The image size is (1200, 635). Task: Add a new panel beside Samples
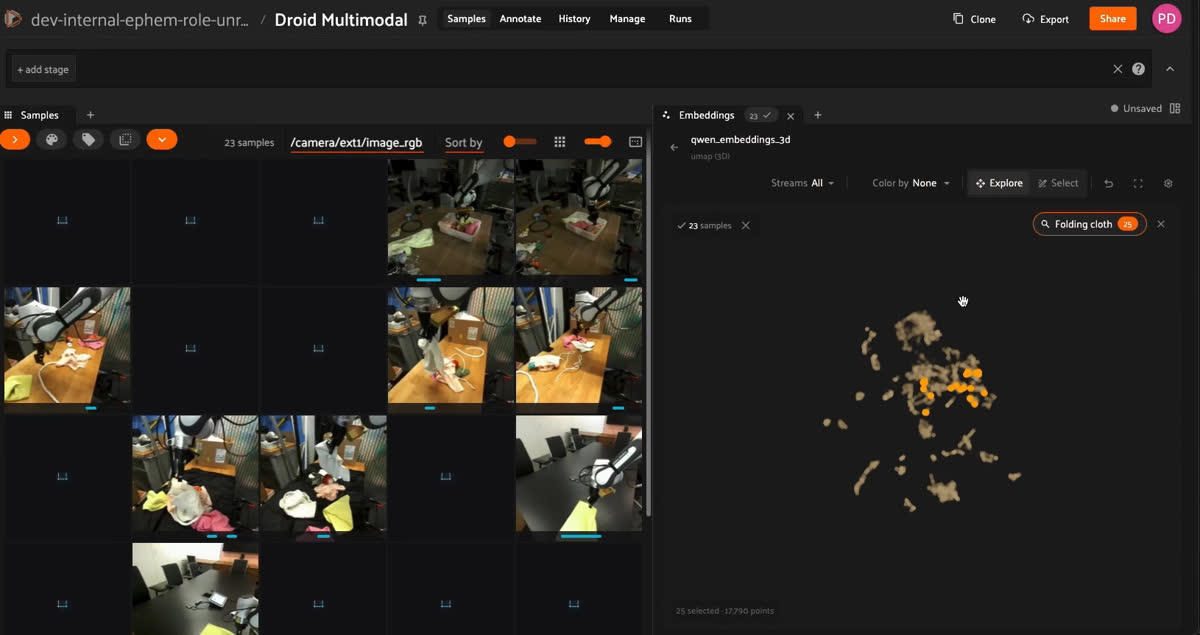pos(90,115)
